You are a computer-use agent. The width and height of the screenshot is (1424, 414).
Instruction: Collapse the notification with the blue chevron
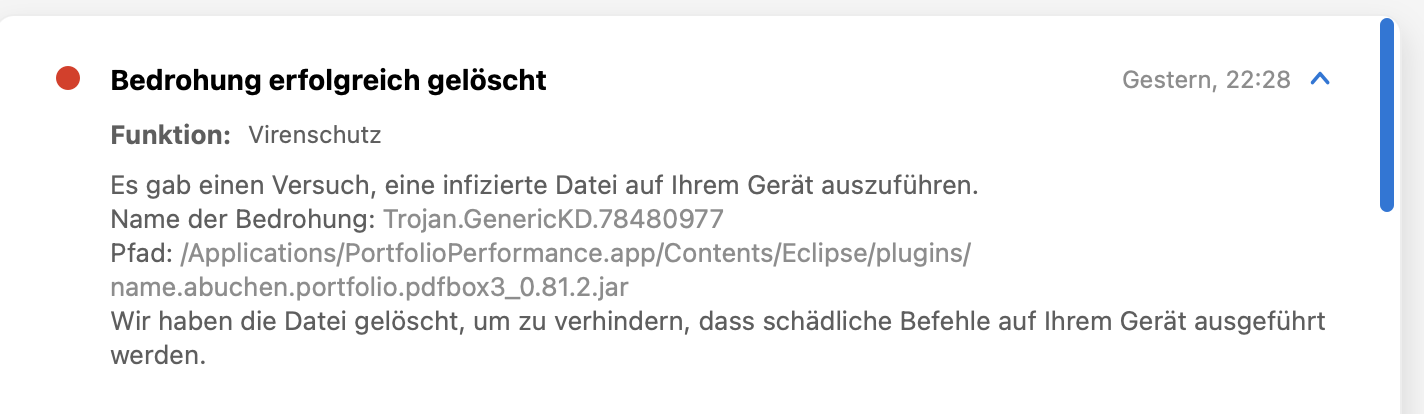(1320, 79)
